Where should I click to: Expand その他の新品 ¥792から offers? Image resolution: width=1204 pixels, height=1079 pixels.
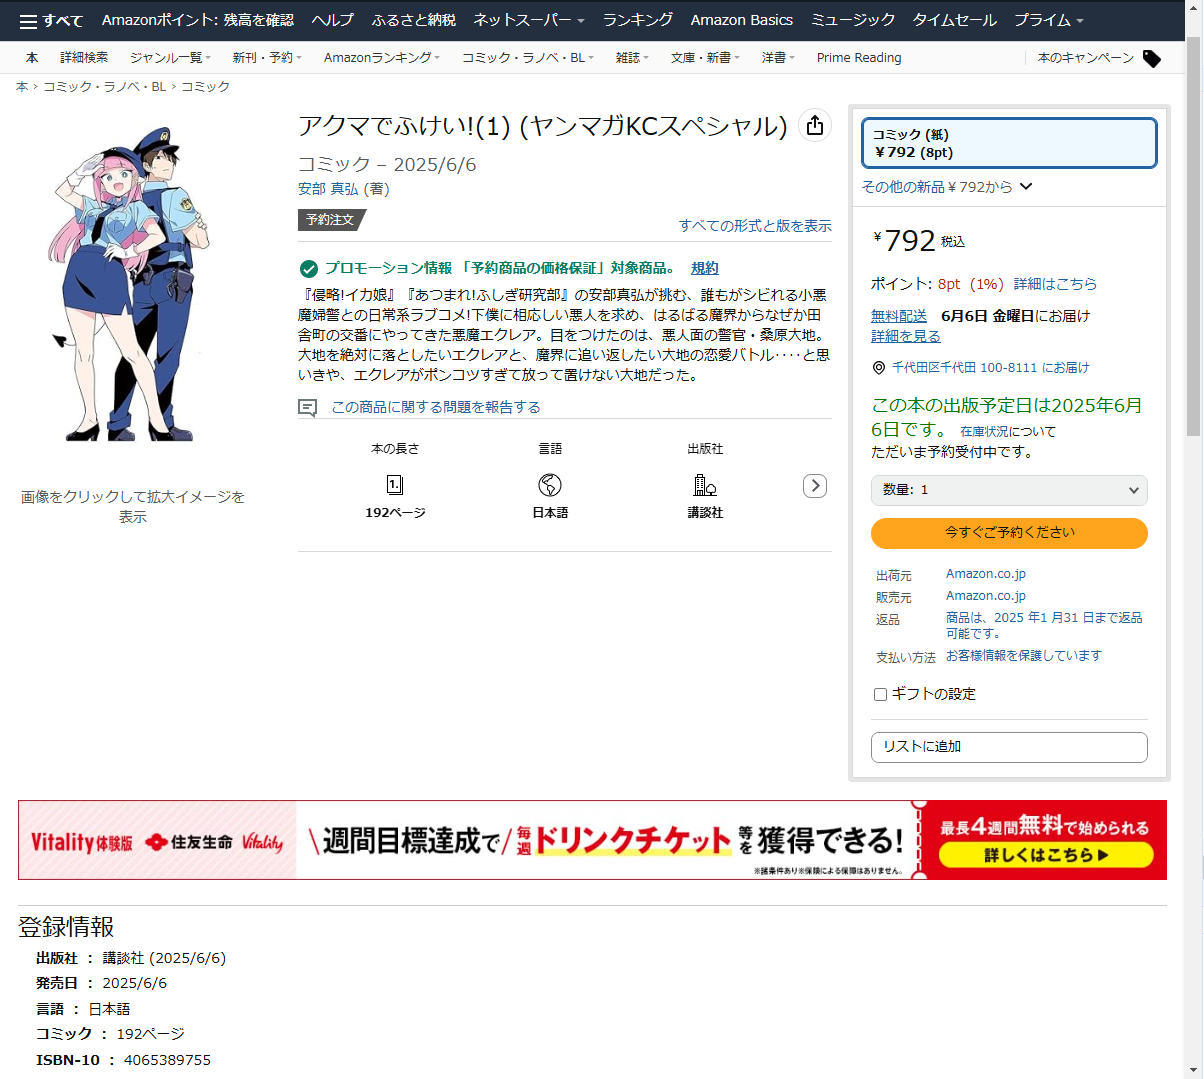click(x=946, y=187)
